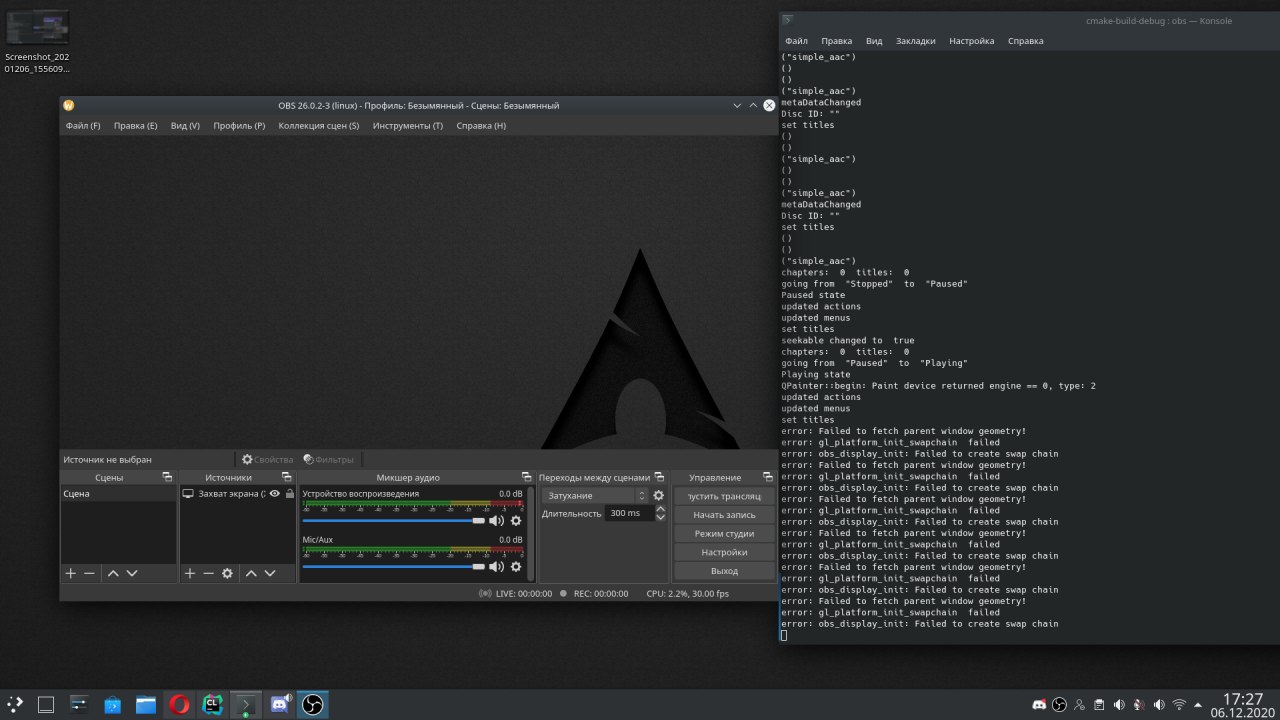Move the source down in the Sources panel
This screenshot has width=1280, height=720.
pos(270,573)
